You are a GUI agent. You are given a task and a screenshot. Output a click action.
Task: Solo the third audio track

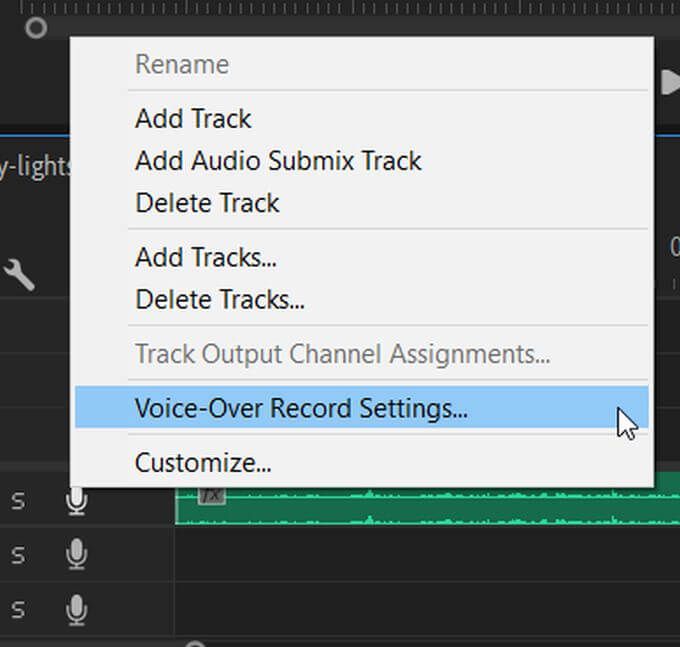(18, 610)
